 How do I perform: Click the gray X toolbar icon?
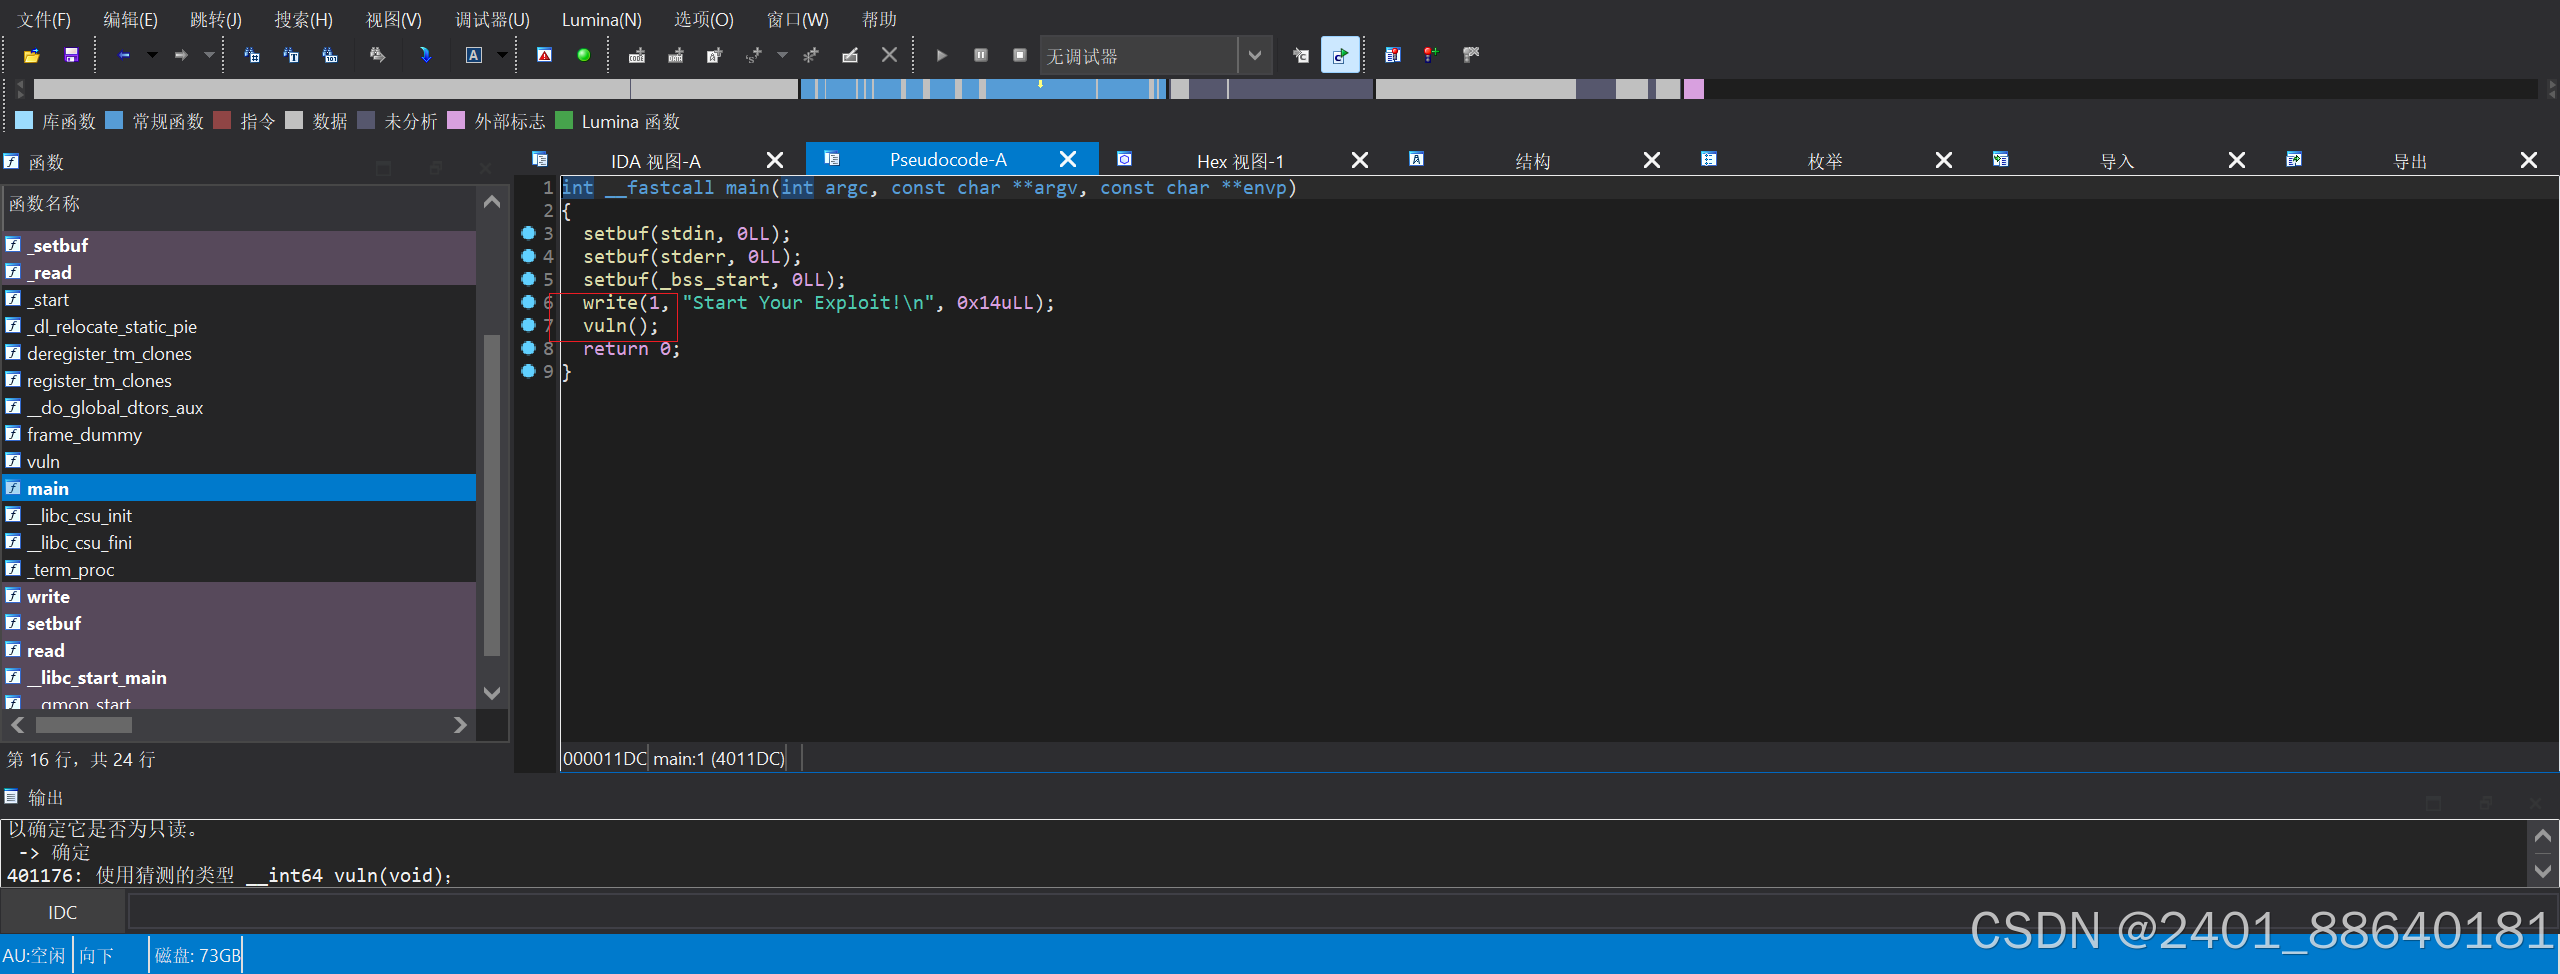point(889,56)
